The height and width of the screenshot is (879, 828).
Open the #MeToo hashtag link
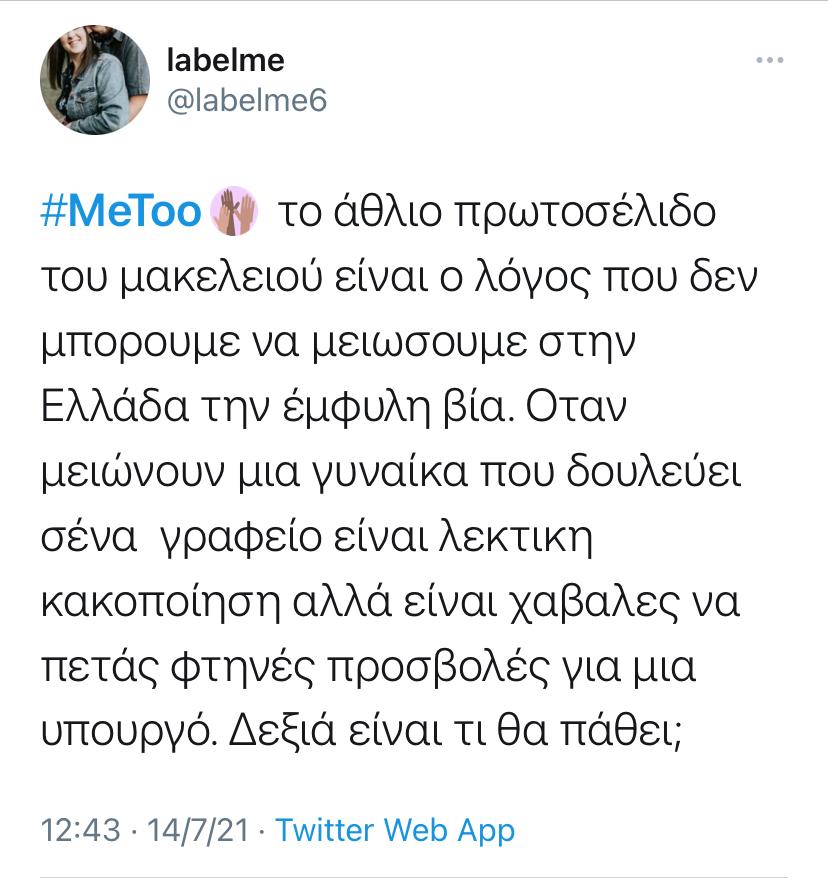(121, 212)
